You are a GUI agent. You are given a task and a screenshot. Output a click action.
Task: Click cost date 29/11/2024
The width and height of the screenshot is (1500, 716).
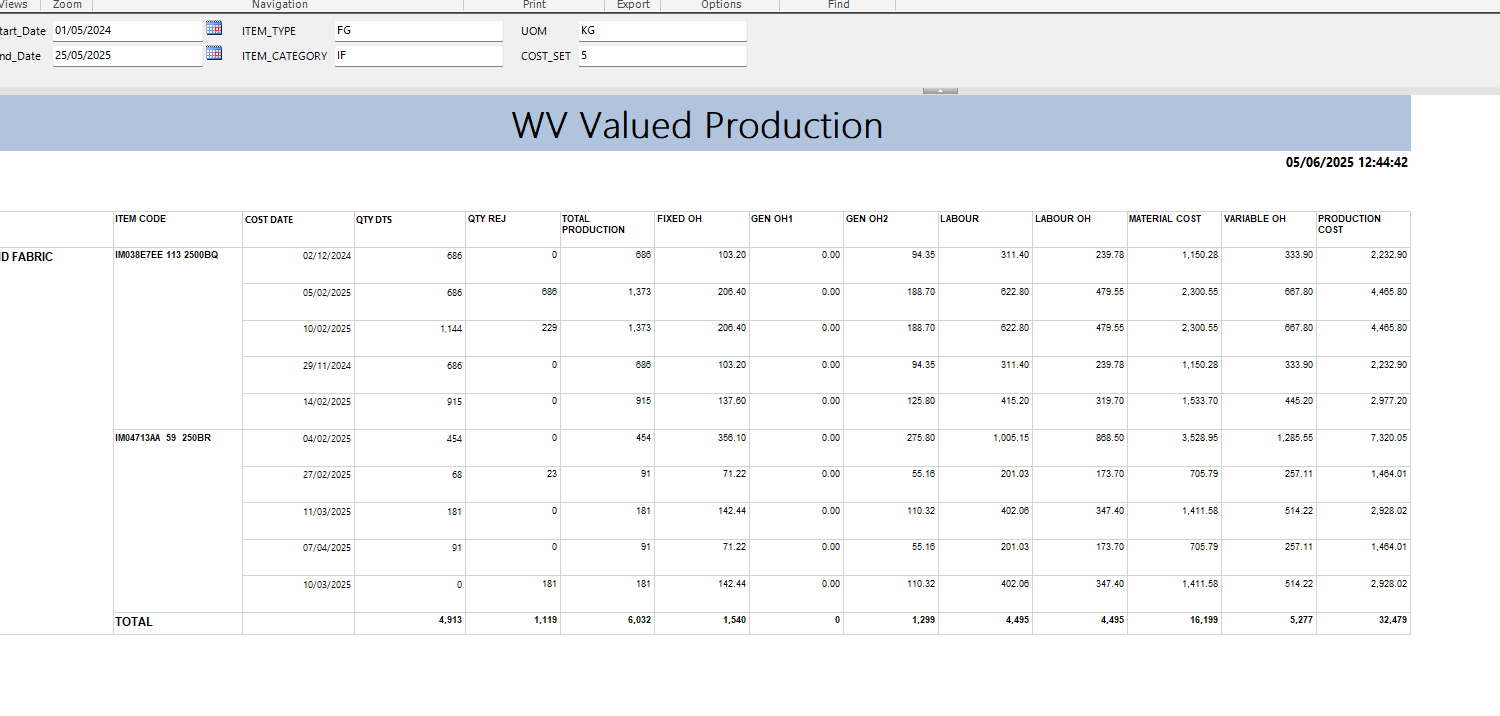[327, 366]
